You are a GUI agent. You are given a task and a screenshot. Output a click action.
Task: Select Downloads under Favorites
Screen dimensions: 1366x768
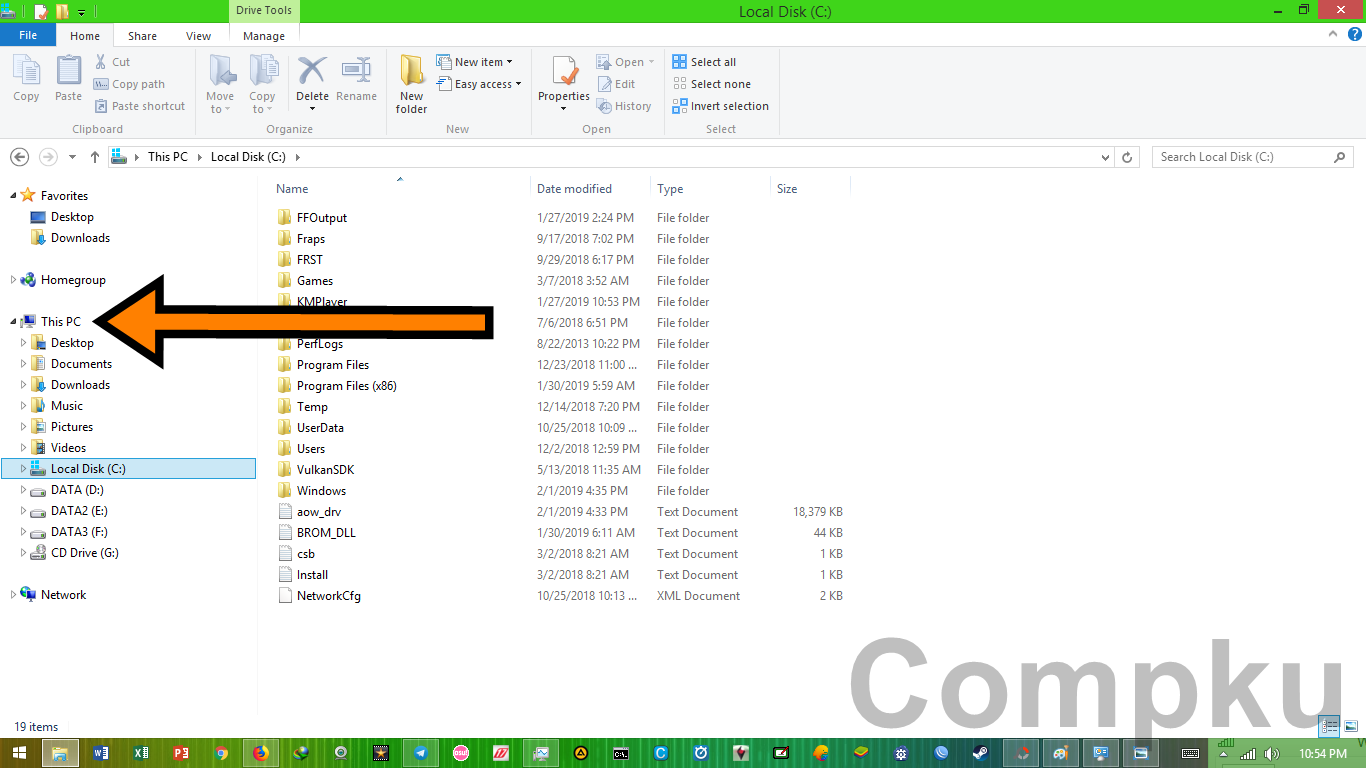point(80,238)
